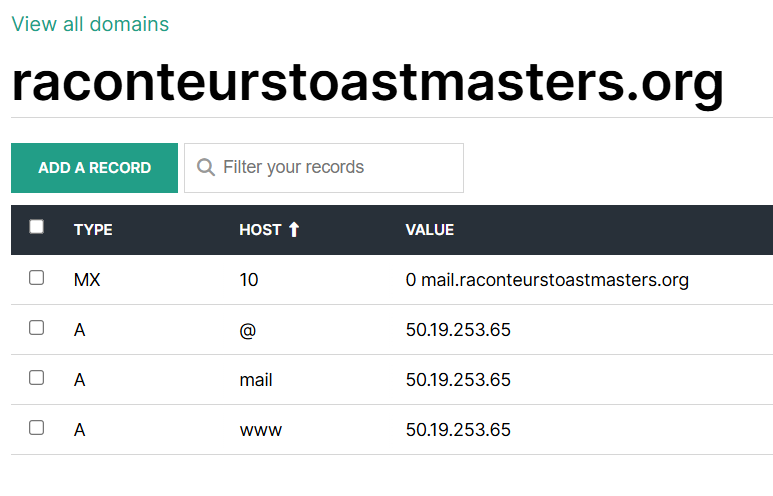773x496 pixels.
Task: Click the www record IP 50.19.253.65
Action: point(458,430)
